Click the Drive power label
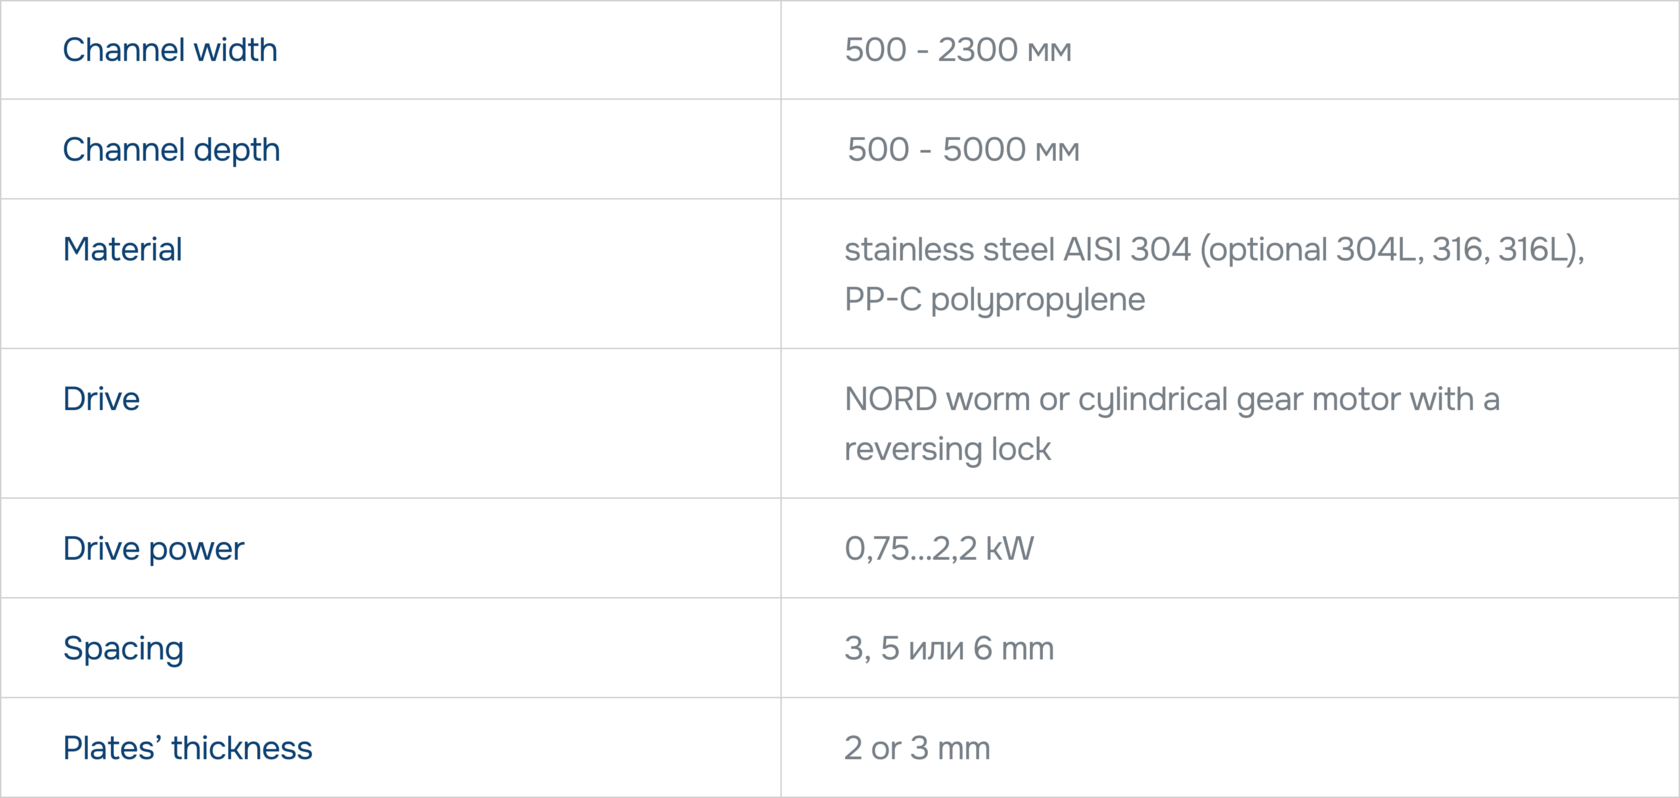The image size is (1680, 798). click(153, 548)
